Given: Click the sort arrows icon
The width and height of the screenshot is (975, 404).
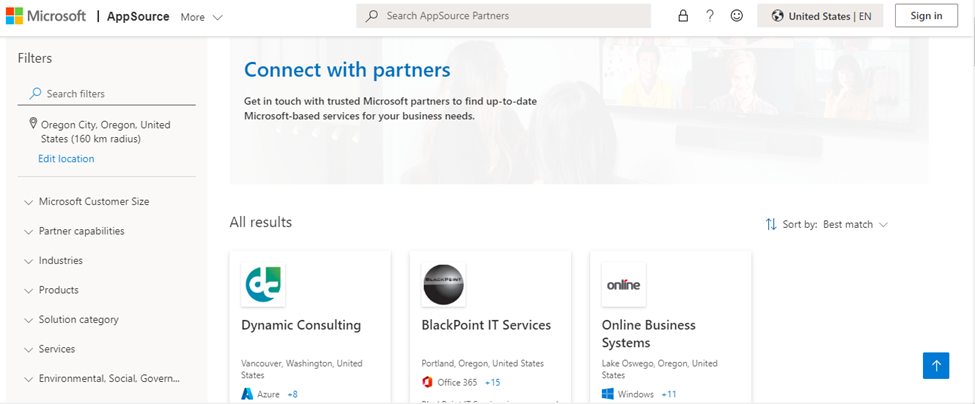Looking at the screenshot, I should [x=771, y=225].
